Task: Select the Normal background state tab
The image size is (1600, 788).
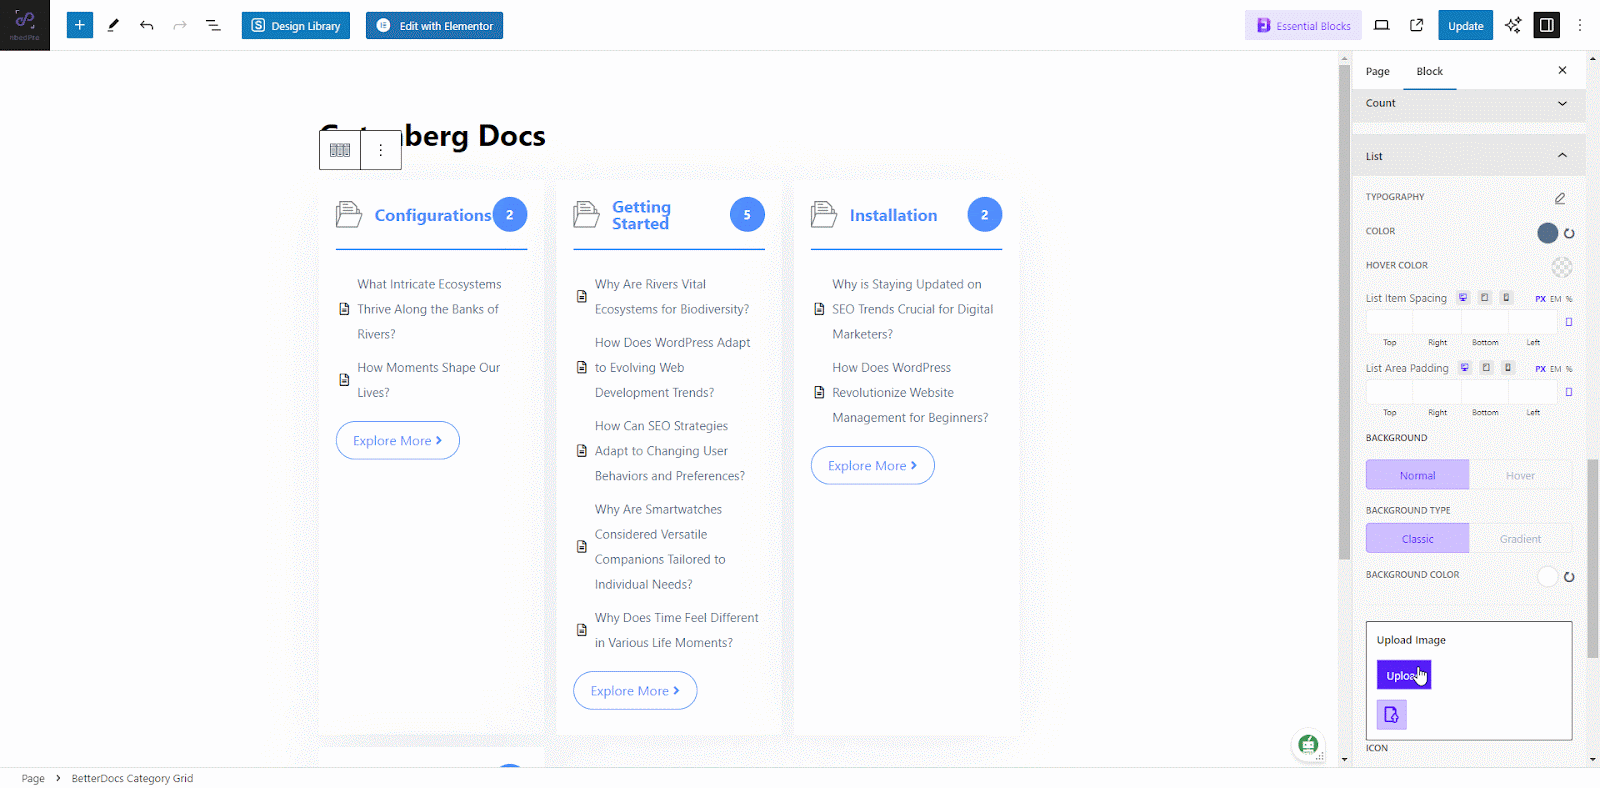Action: pyautogui.click(x=1417, y=475)
